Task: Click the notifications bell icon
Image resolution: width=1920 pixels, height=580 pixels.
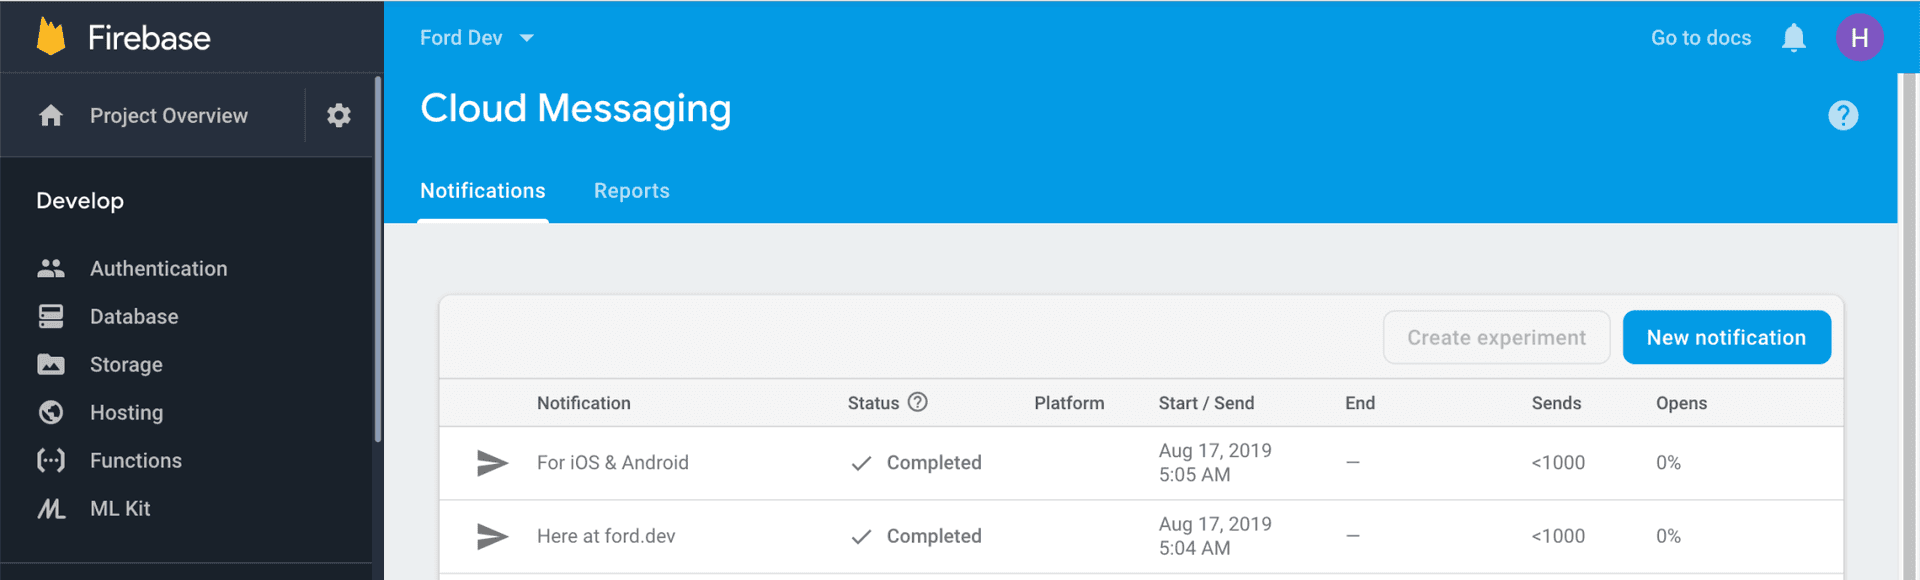Action: (x=1793, y=38)
